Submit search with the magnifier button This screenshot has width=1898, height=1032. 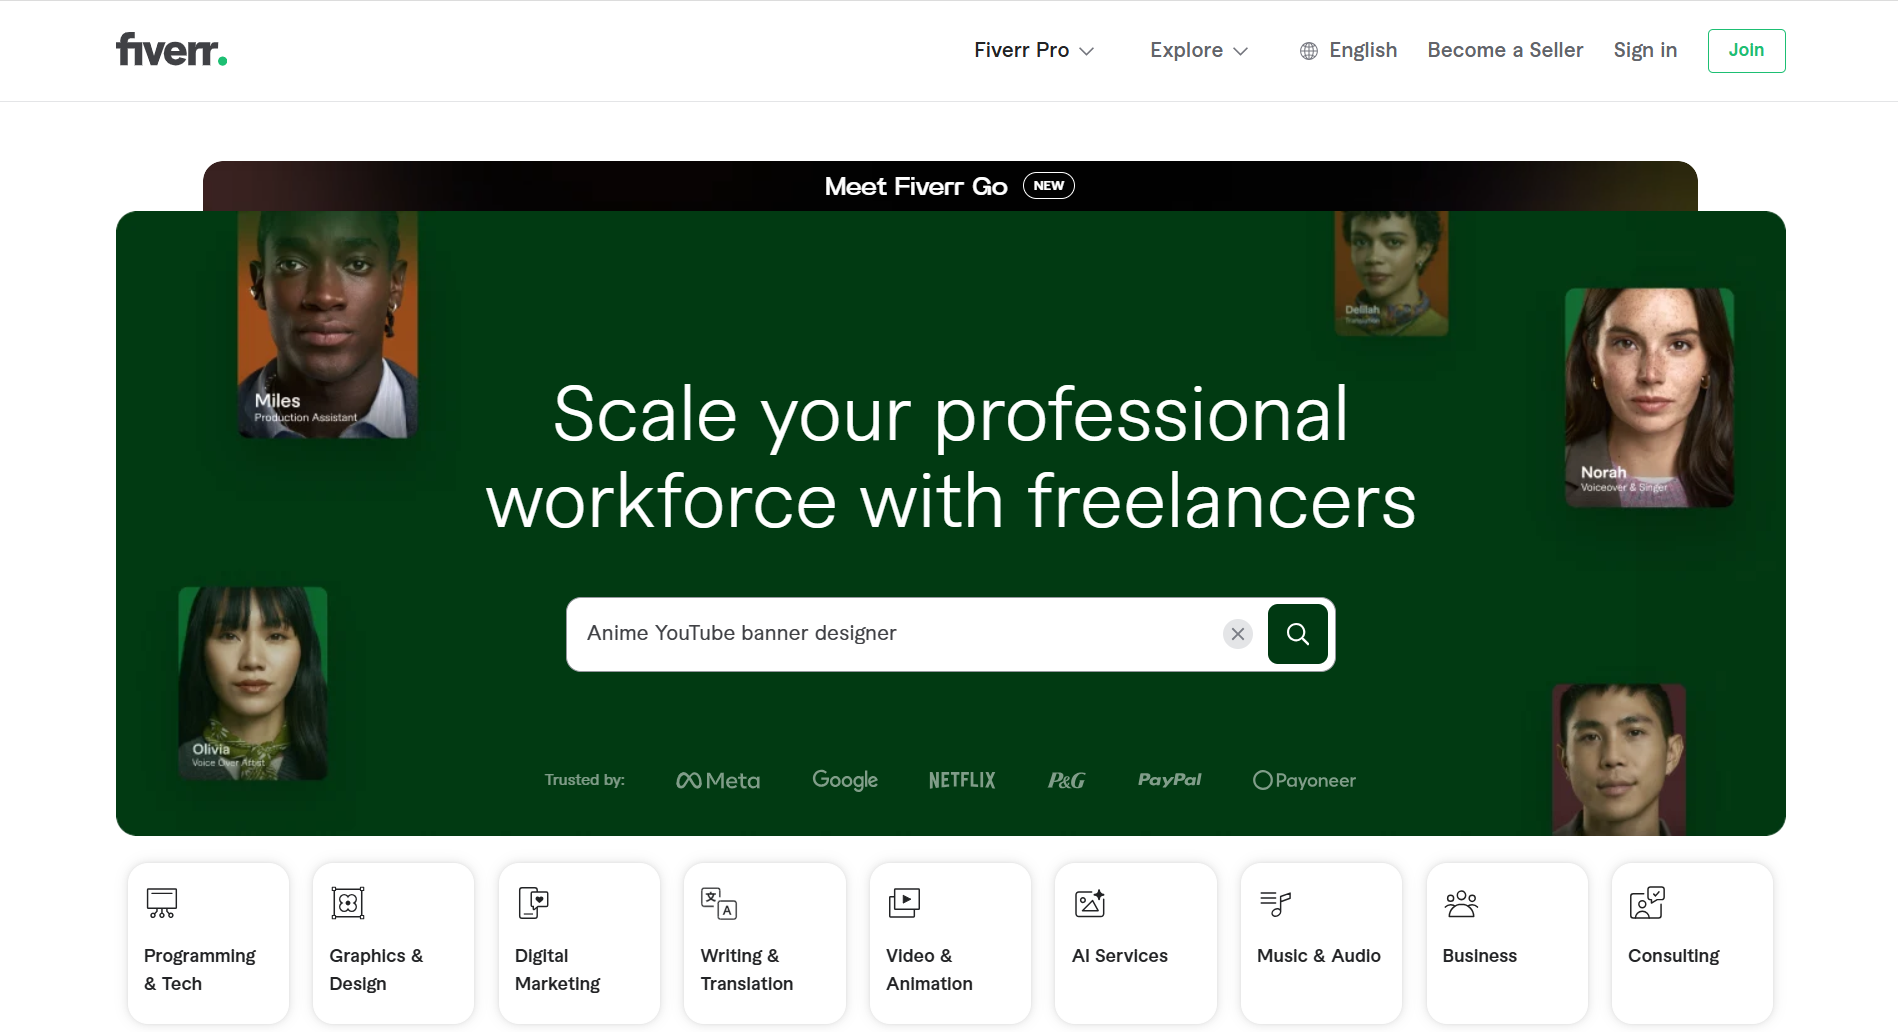click(1297, 634)
